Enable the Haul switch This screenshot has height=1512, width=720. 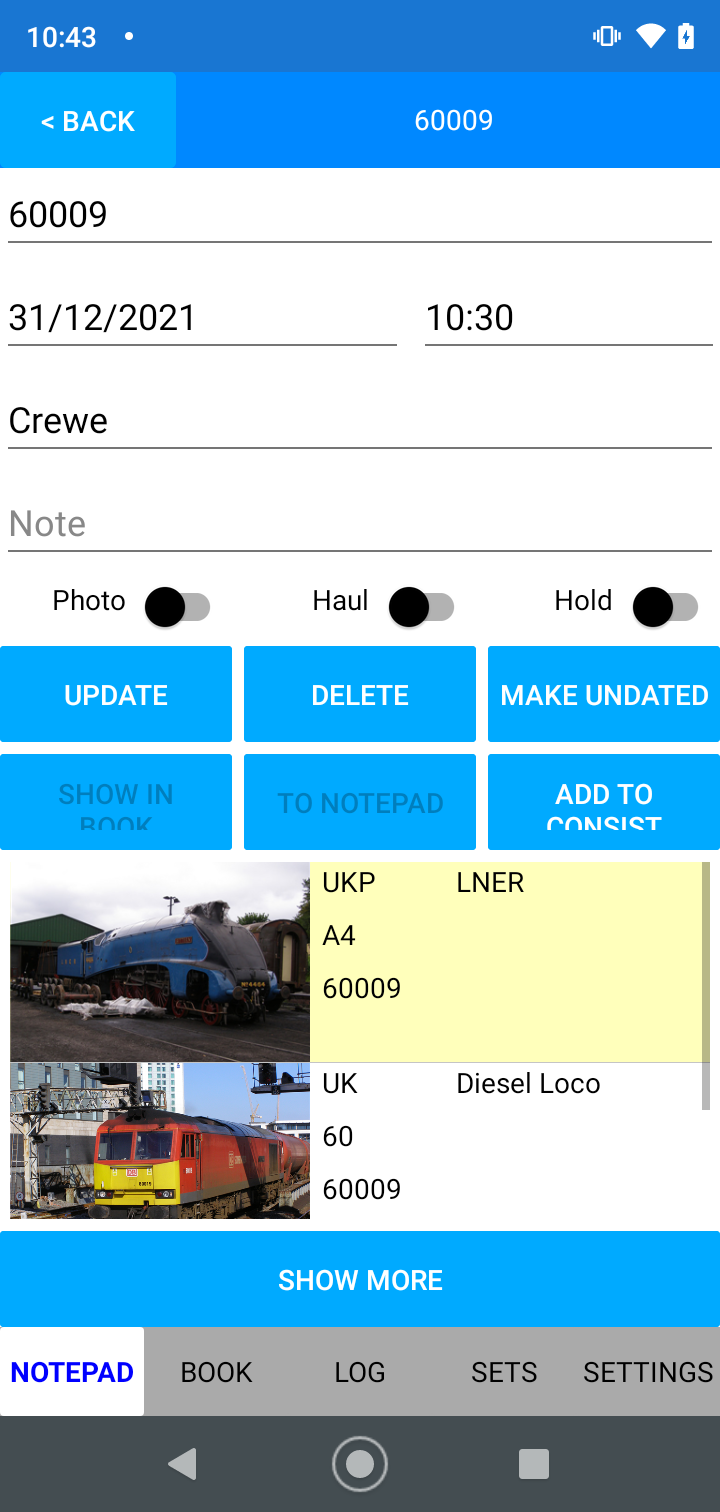(x=421, y=606)
